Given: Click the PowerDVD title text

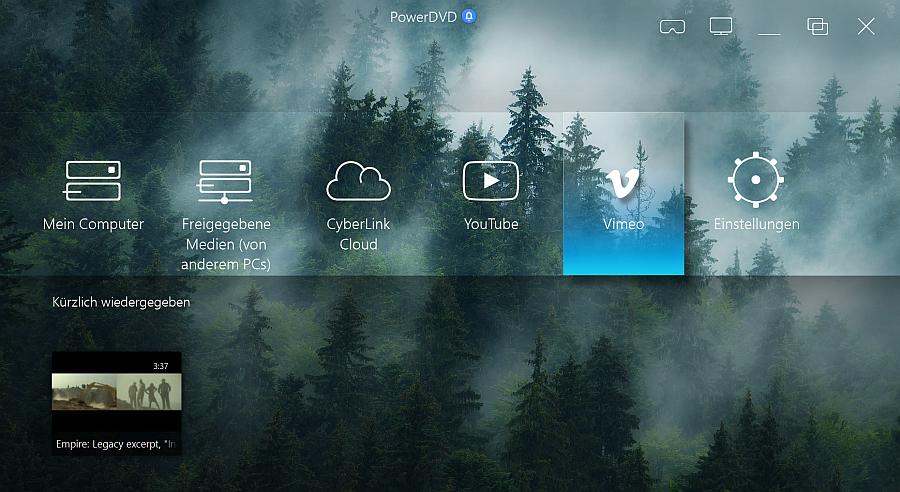Looking at the screenshot, I should (x=423, y=17).
